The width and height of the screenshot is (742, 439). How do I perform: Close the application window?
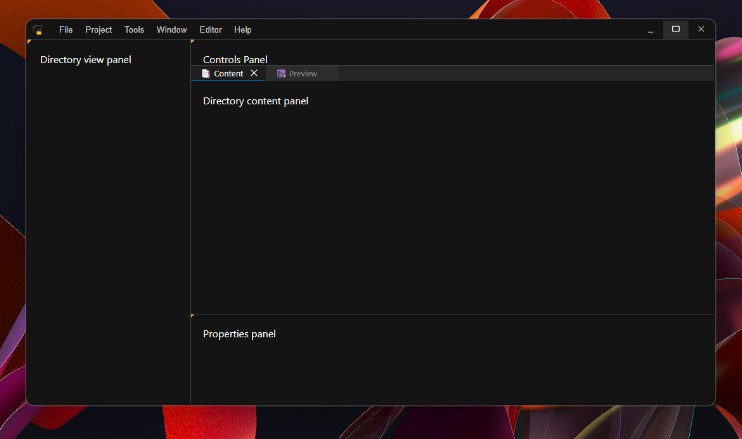coord(701,30)
